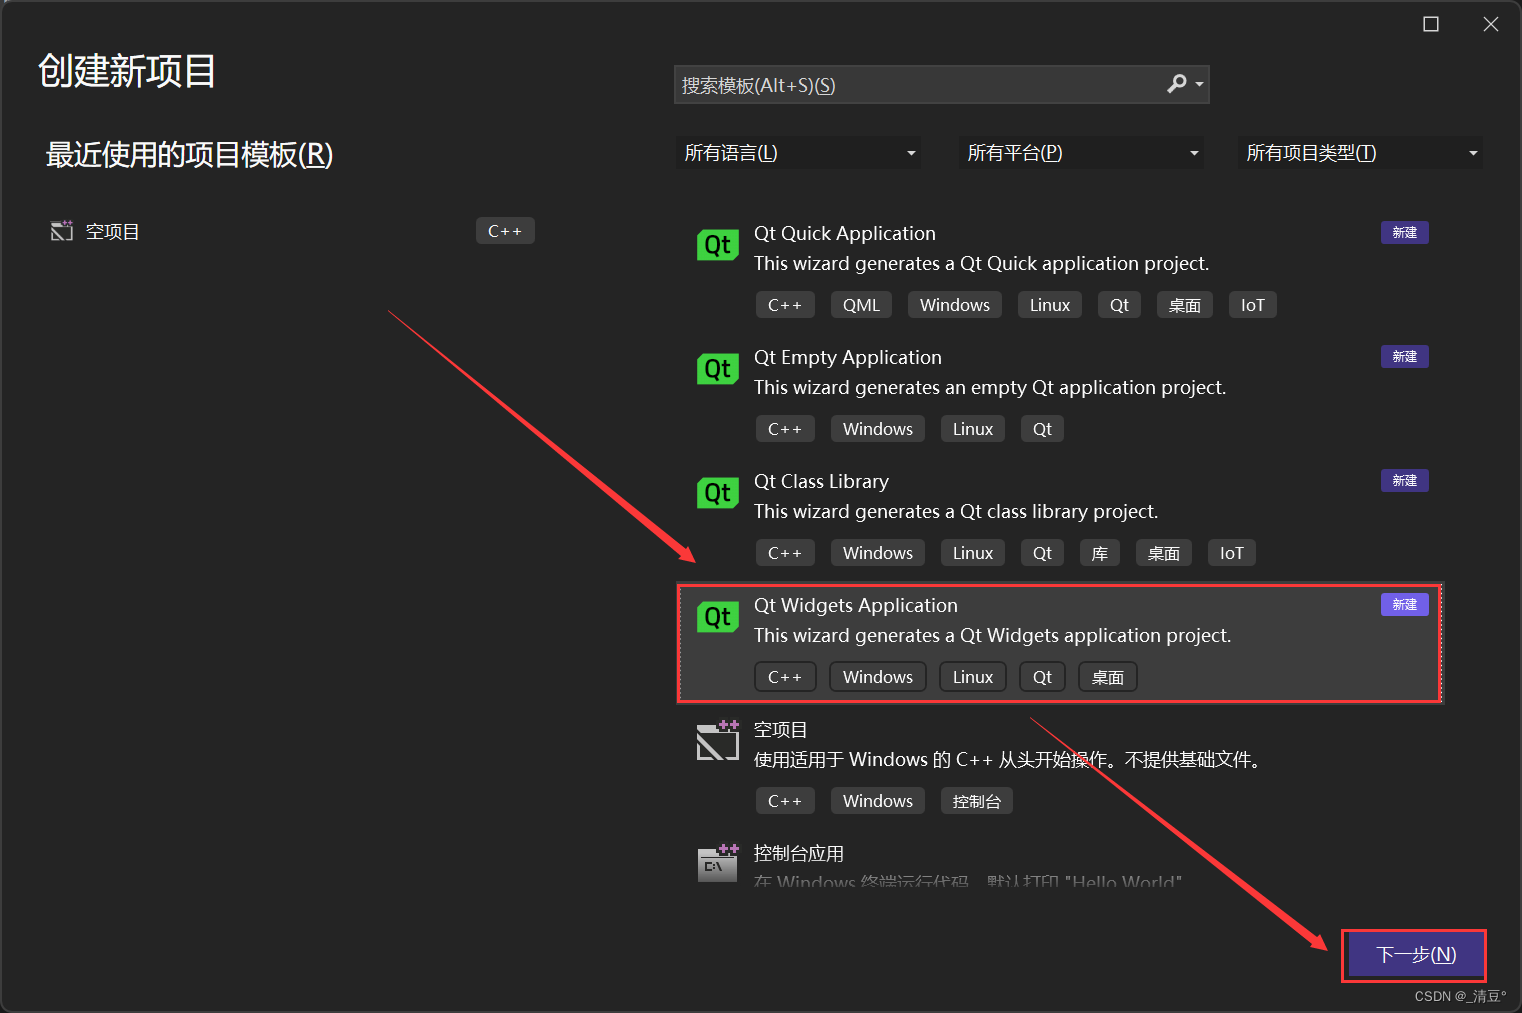
Task: Click the Qt tag under Qt Empty Application
Action: [1042, 429]
